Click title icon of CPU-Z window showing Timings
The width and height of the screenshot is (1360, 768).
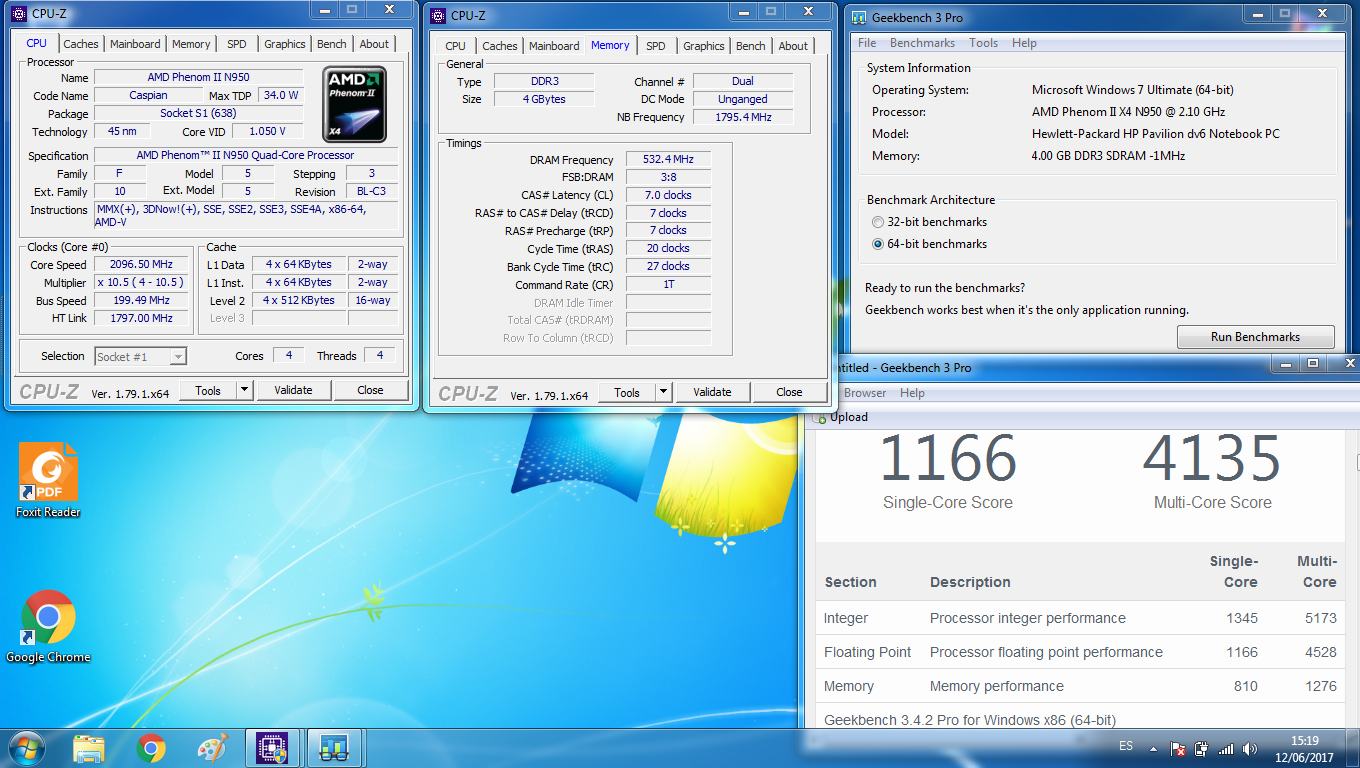tap(438, 15)
